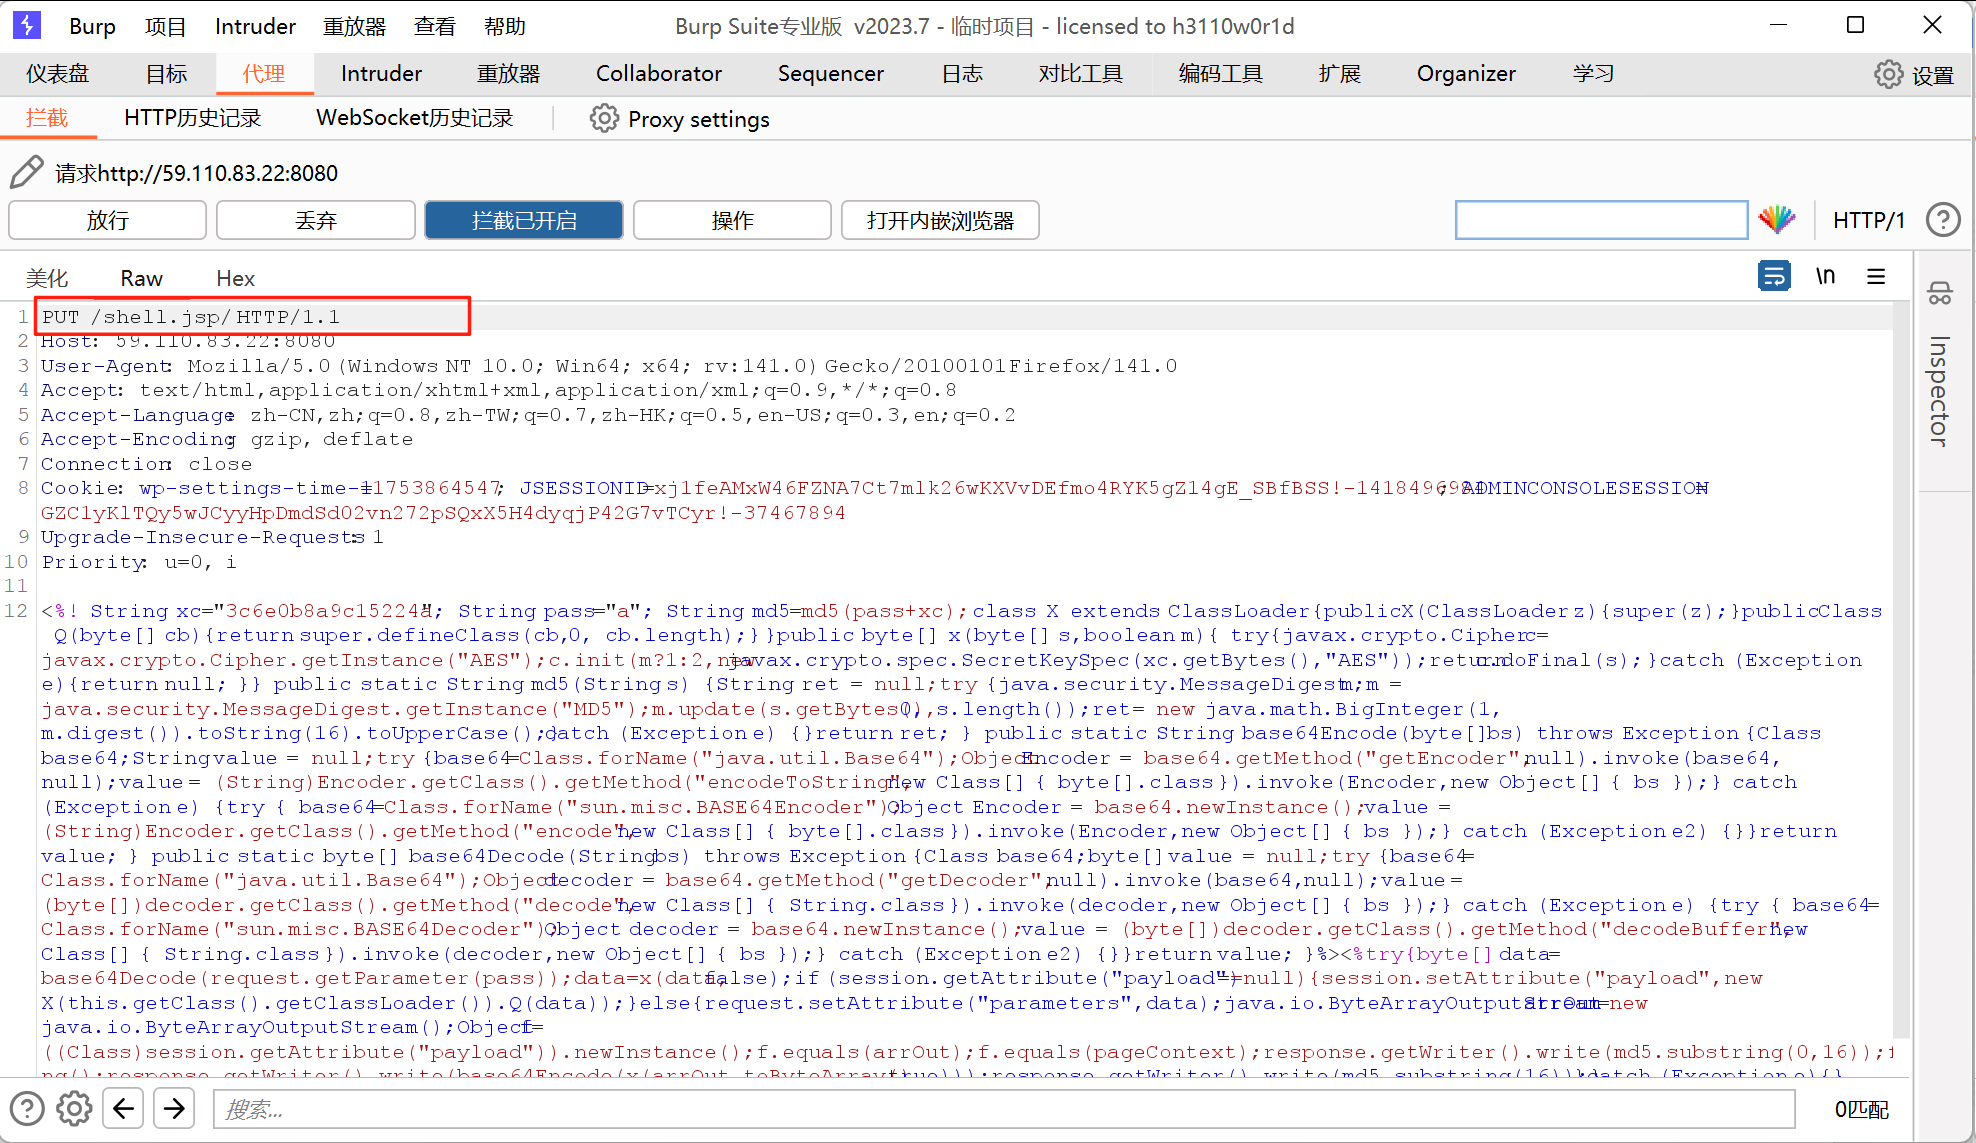Viewport: 1976px width, 1143px height.
Task: Open the multicolor highlight color picker
Action: (x=1777, y=219)
